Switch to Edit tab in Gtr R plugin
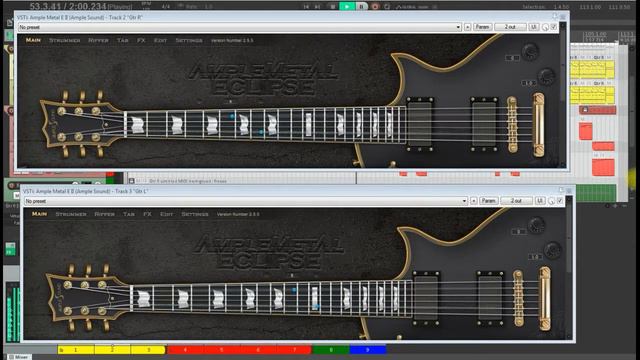Image resolution: width=640 pixels, height=360 pixels. (160, 40)
